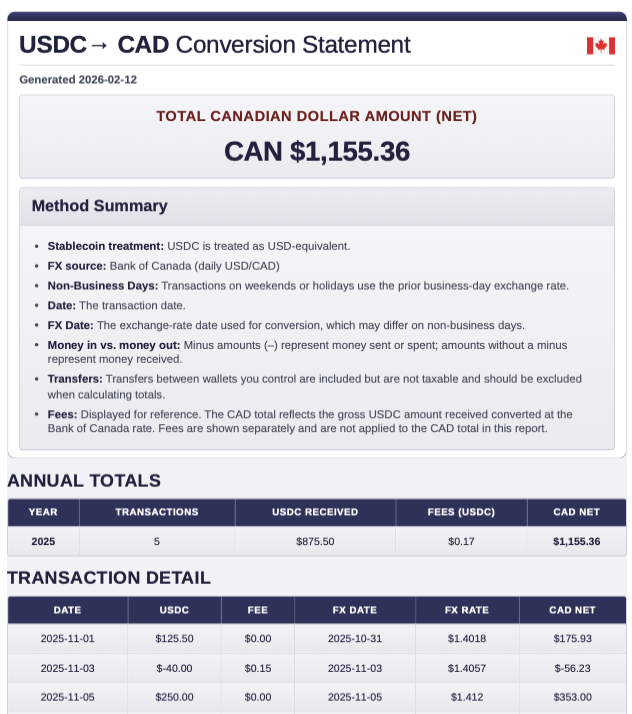This screenshot has height=714, width=632.
Task: Click the $353.00 CAD net value
Action: tap(573, 697)
